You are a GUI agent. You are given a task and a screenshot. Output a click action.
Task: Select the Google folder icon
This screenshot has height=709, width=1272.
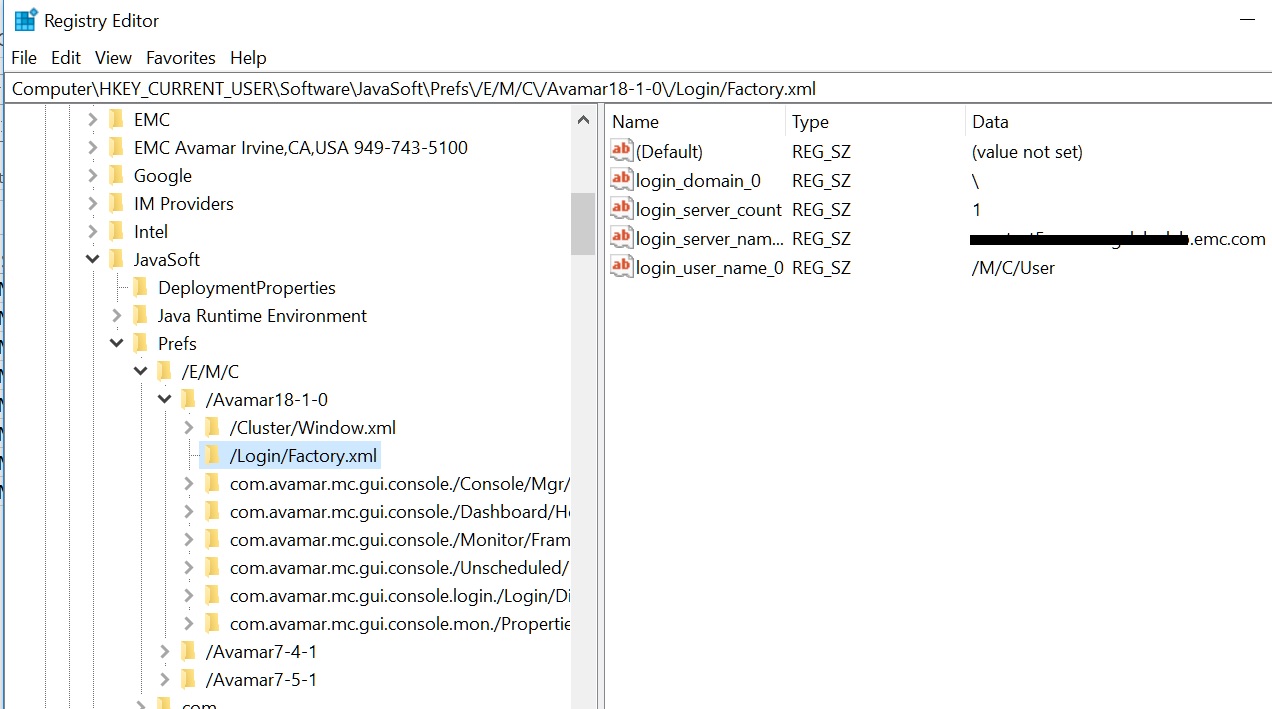click(x=115, y=175)
